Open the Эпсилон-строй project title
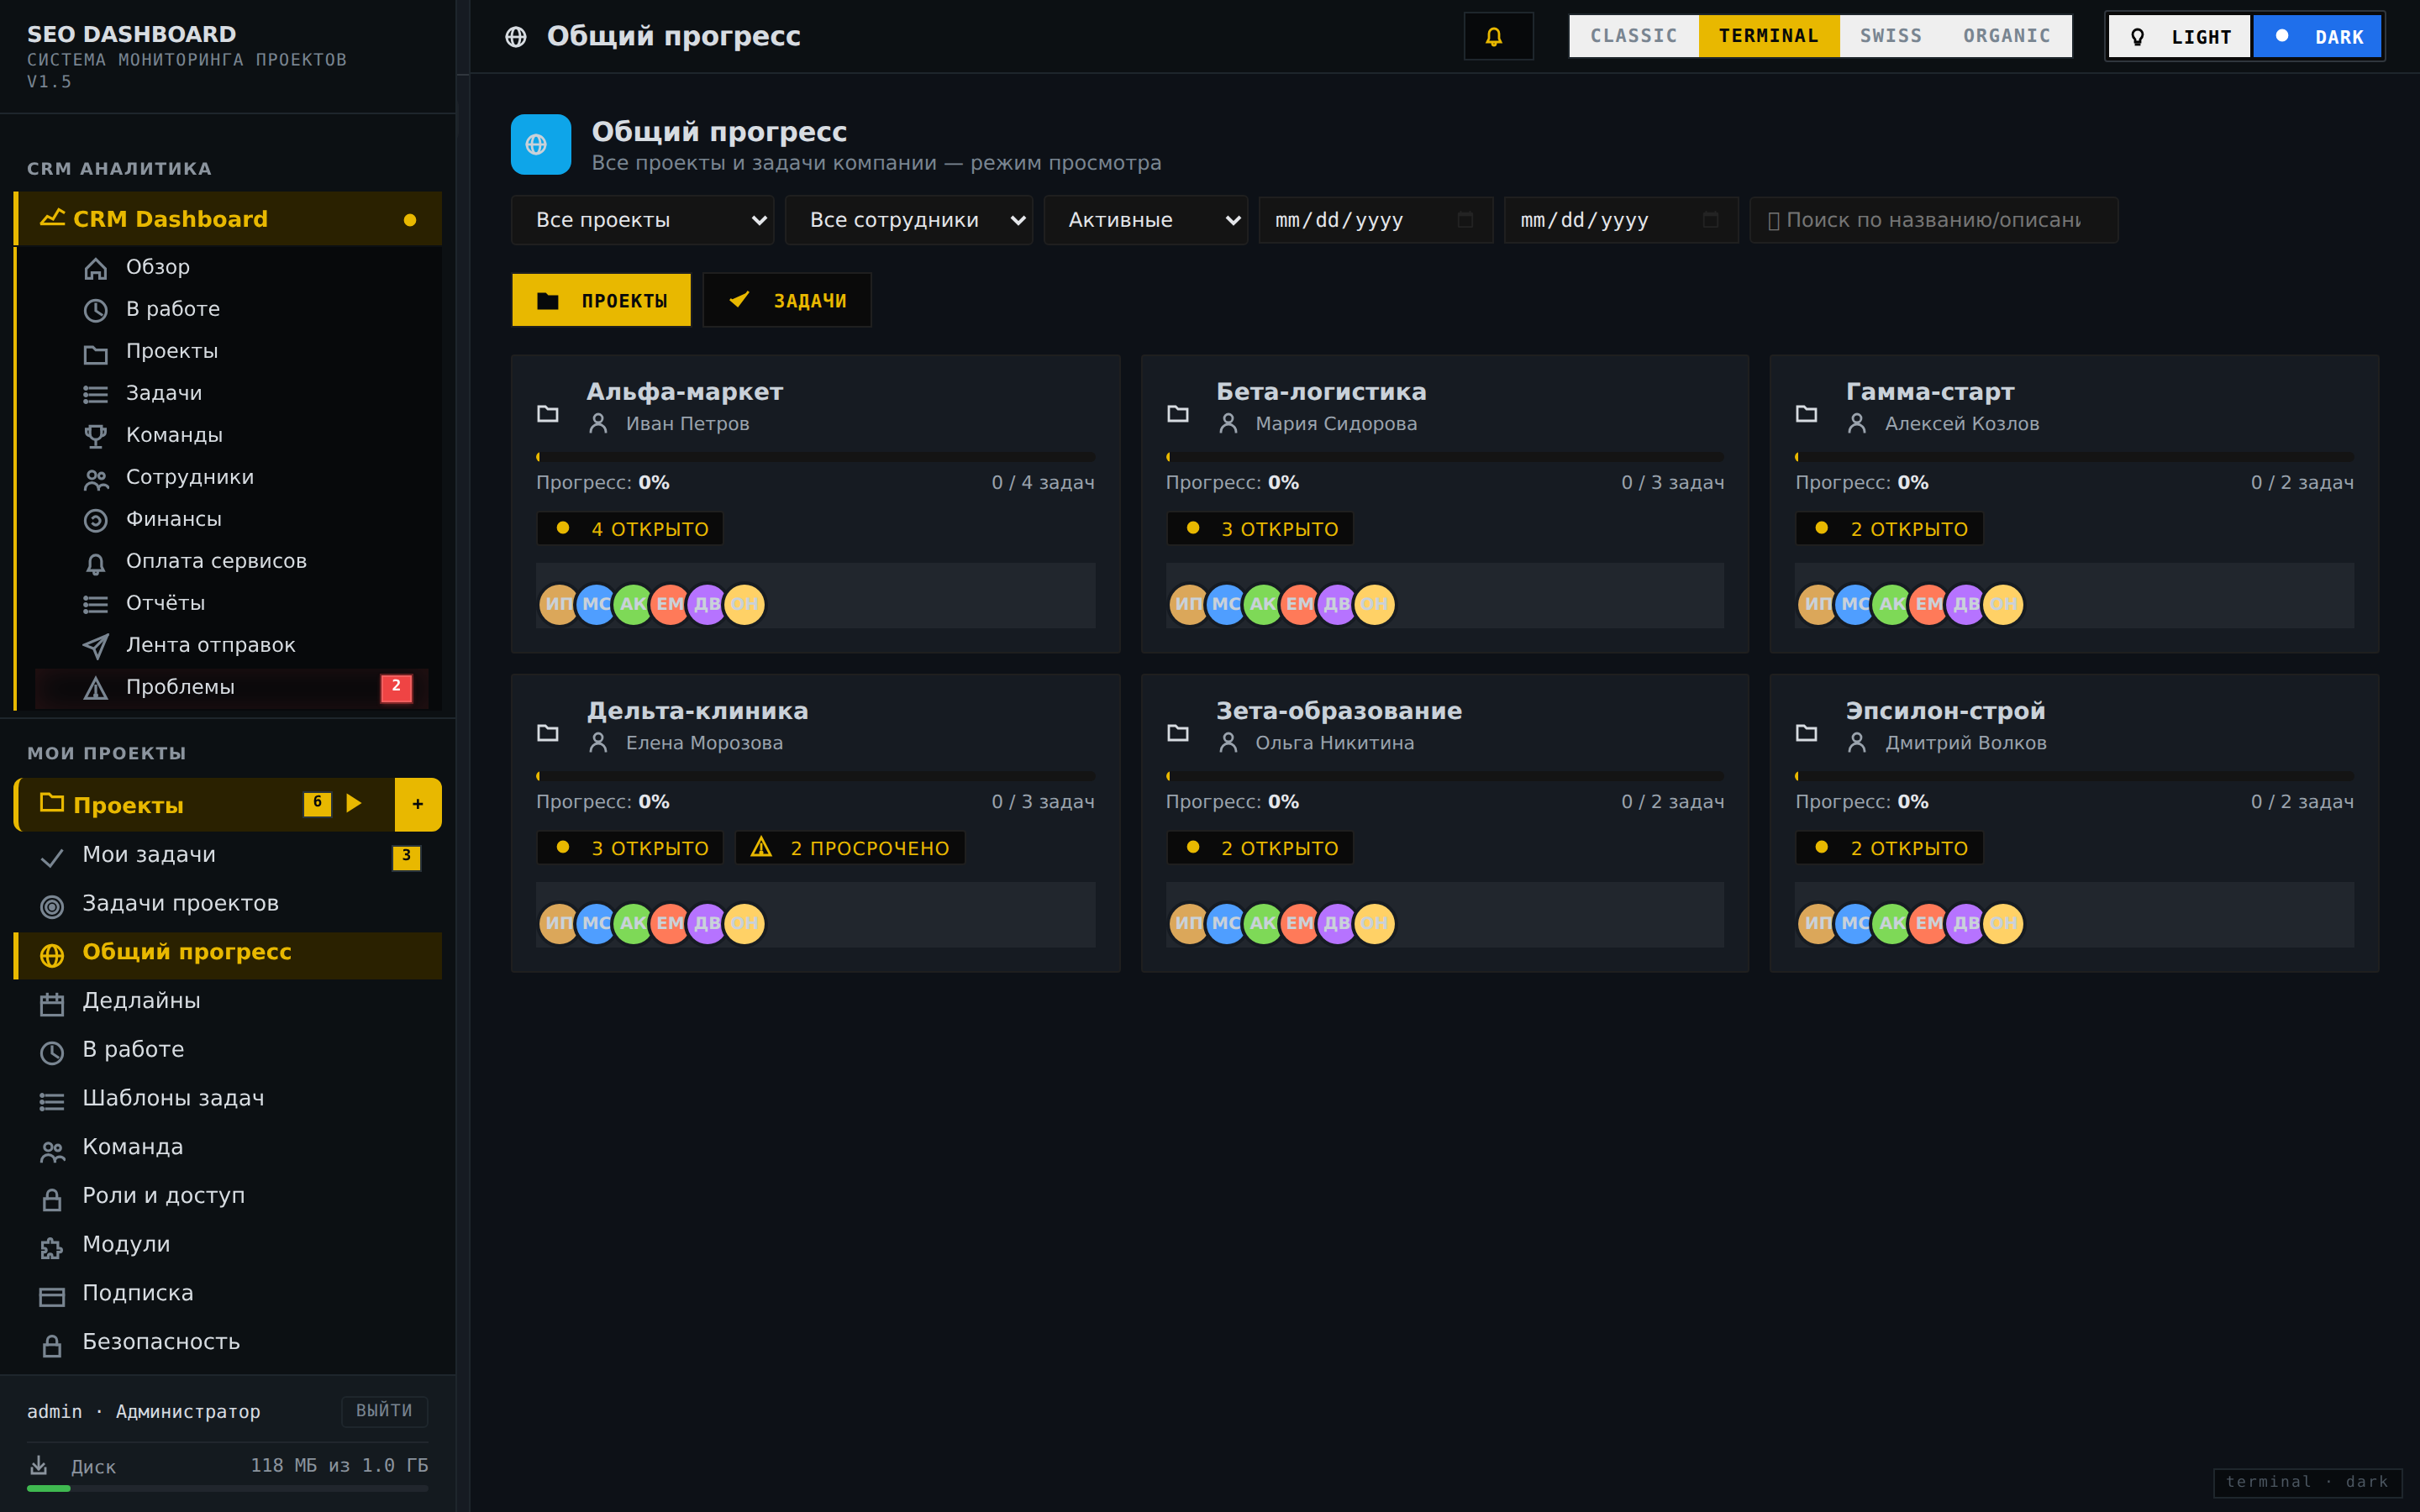Viewport: 2420px width, 1512px height. click(x=1945, y=711)
